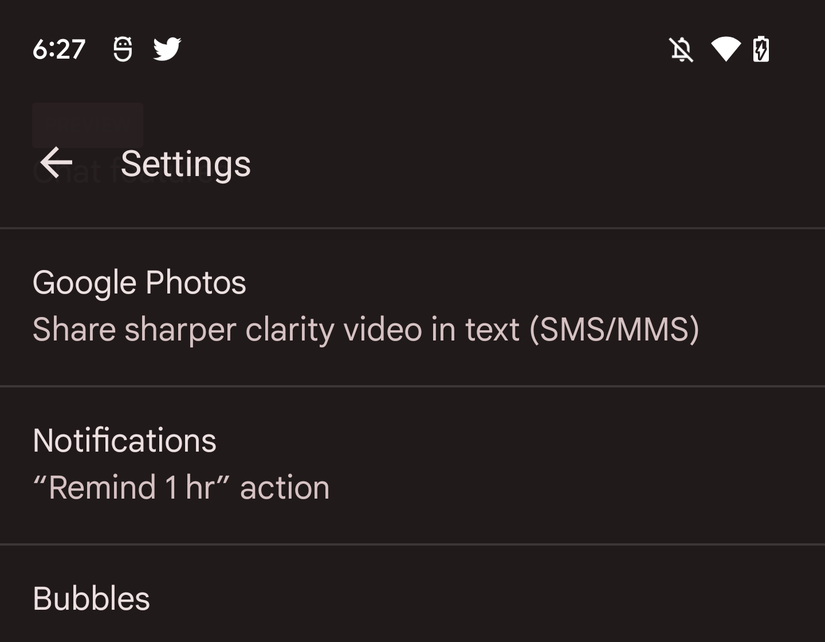The image size is (825, 642).
Task: Select the "(SMS/MMS)" text in Google Photos row
Action: coord(612,330)
